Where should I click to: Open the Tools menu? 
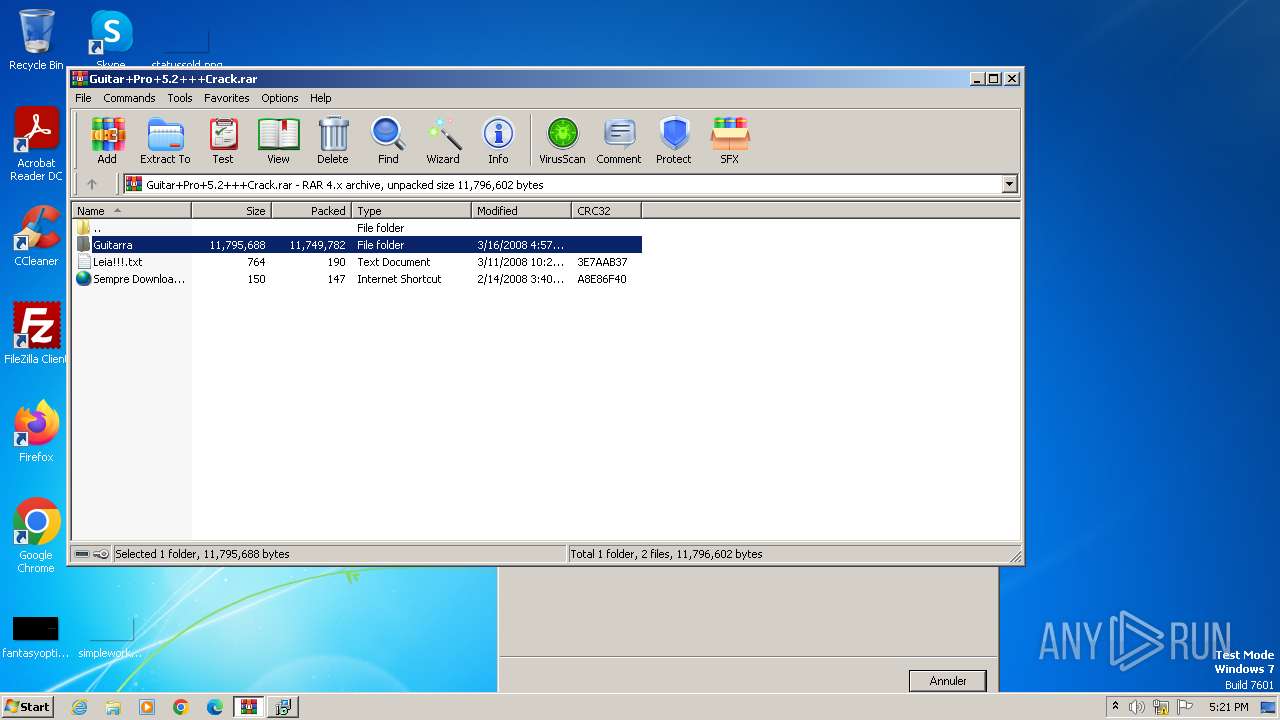[x=180, y=98]
